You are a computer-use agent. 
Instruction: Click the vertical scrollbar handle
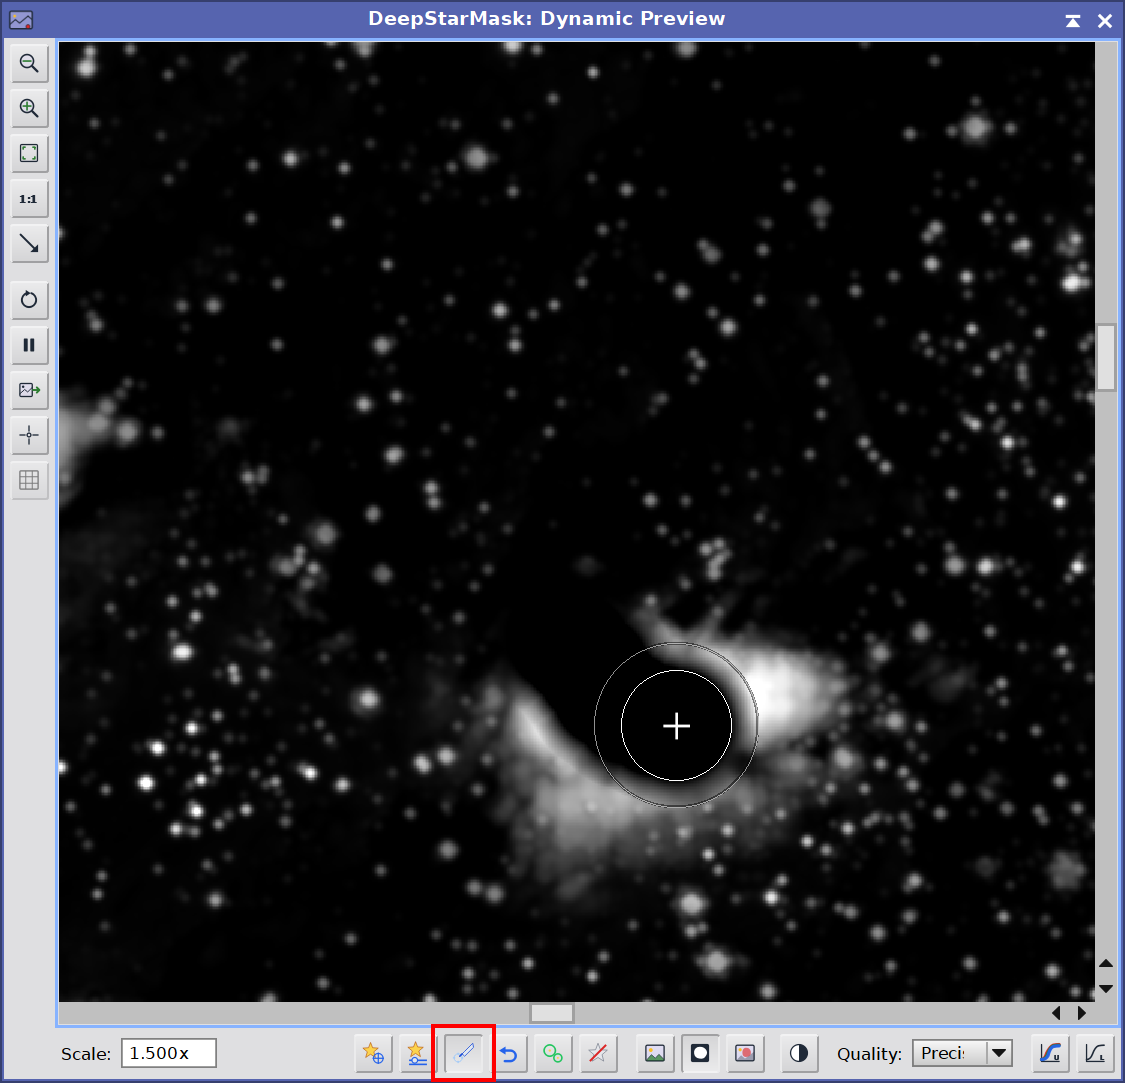(1106, 357)
